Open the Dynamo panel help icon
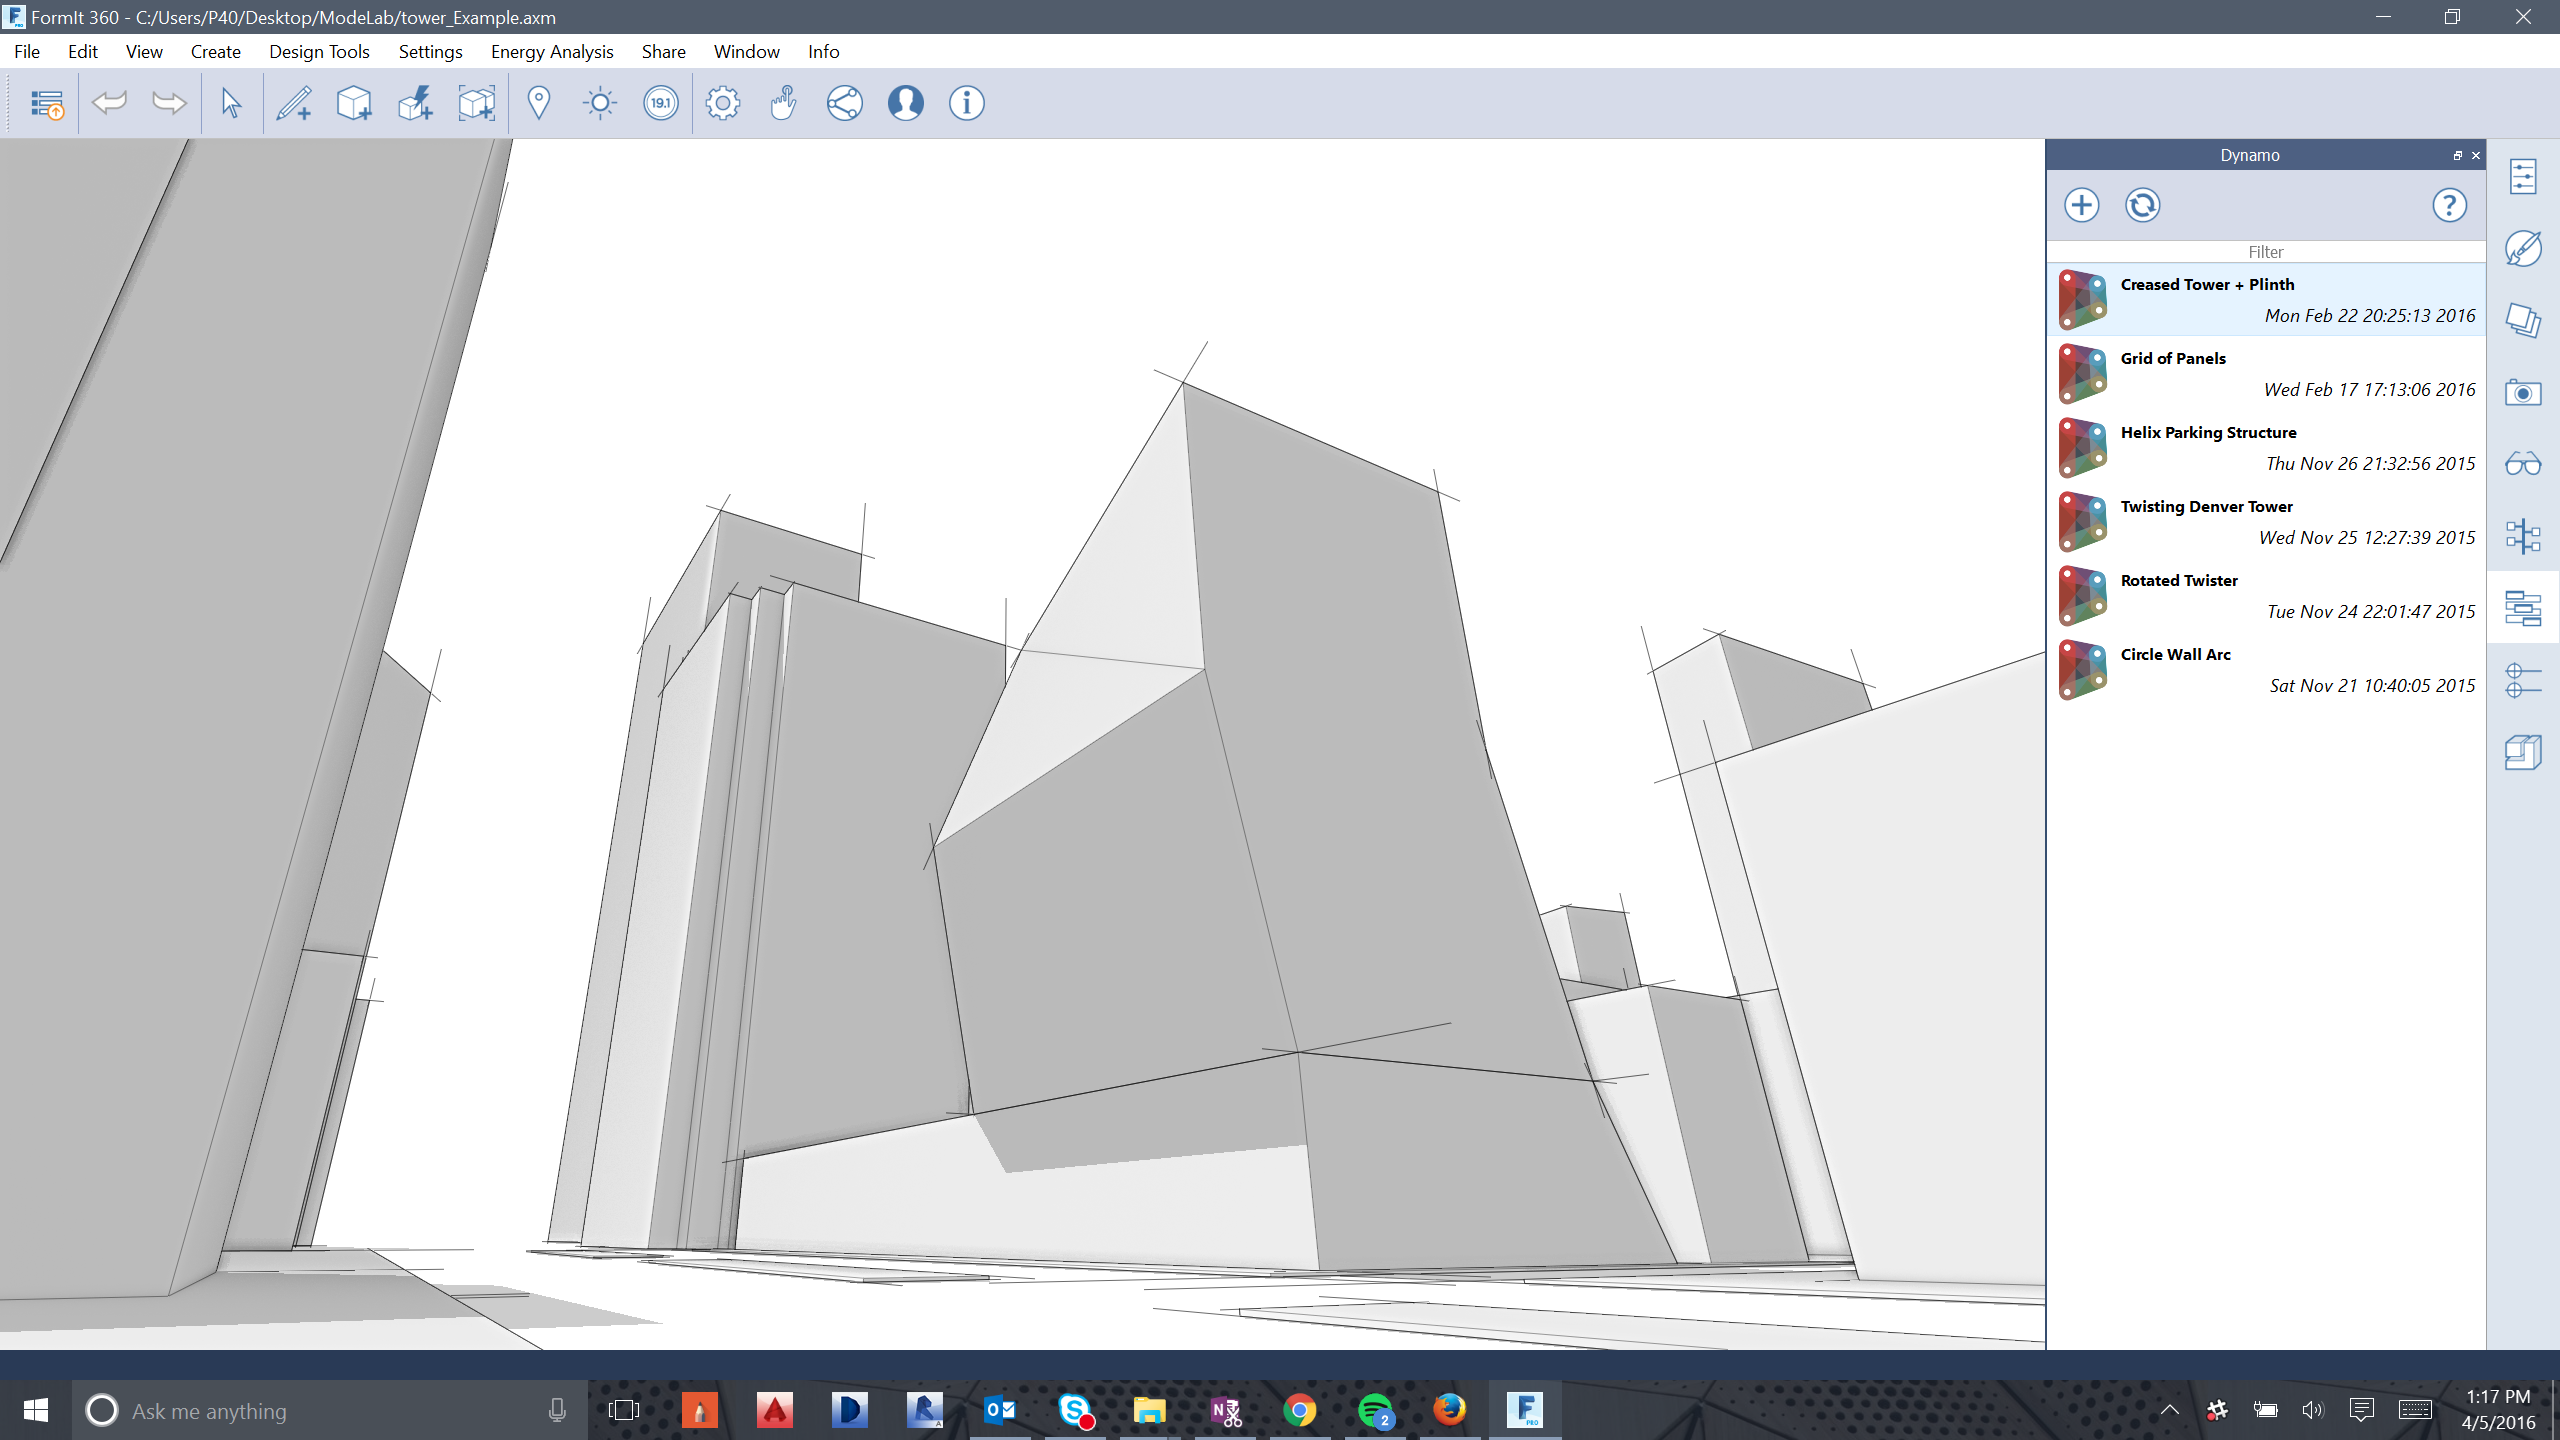2560x1440 pixels. [2449, 206]
